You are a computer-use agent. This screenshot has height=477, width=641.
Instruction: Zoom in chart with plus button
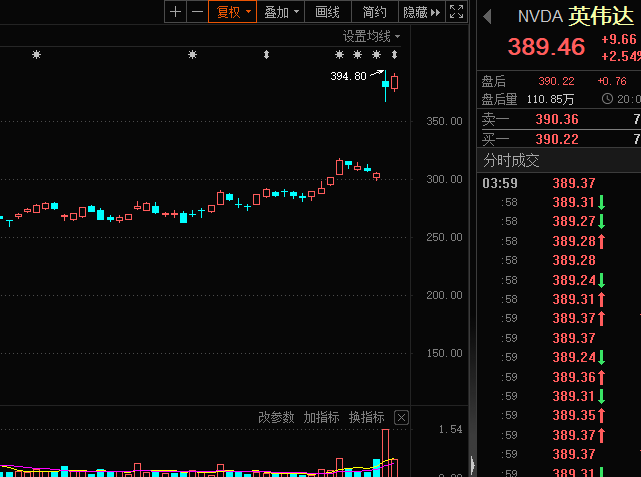176,12
